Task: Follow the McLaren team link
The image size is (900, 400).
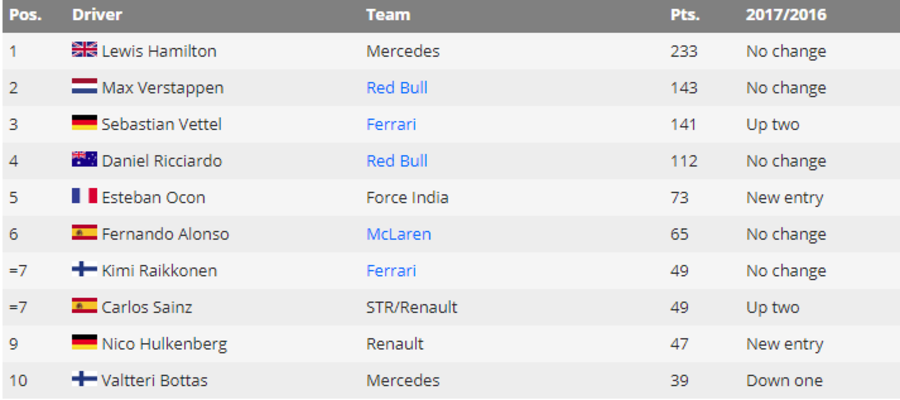Action: tap(399, 234)
